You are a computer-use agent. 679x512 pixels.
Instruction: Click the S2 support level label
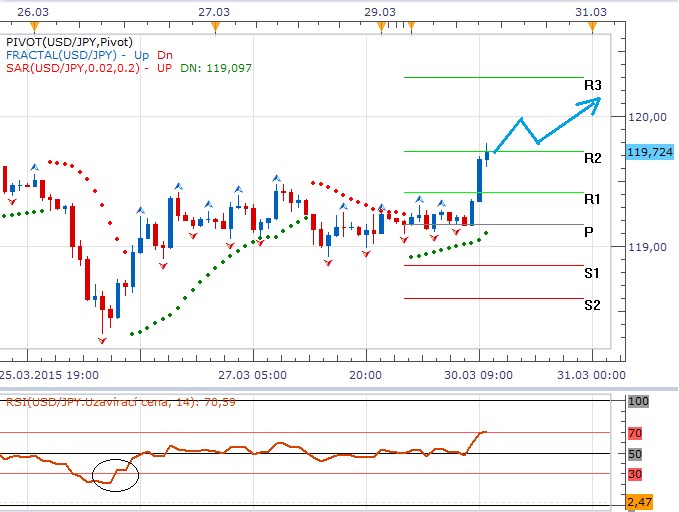pos(592,305)
